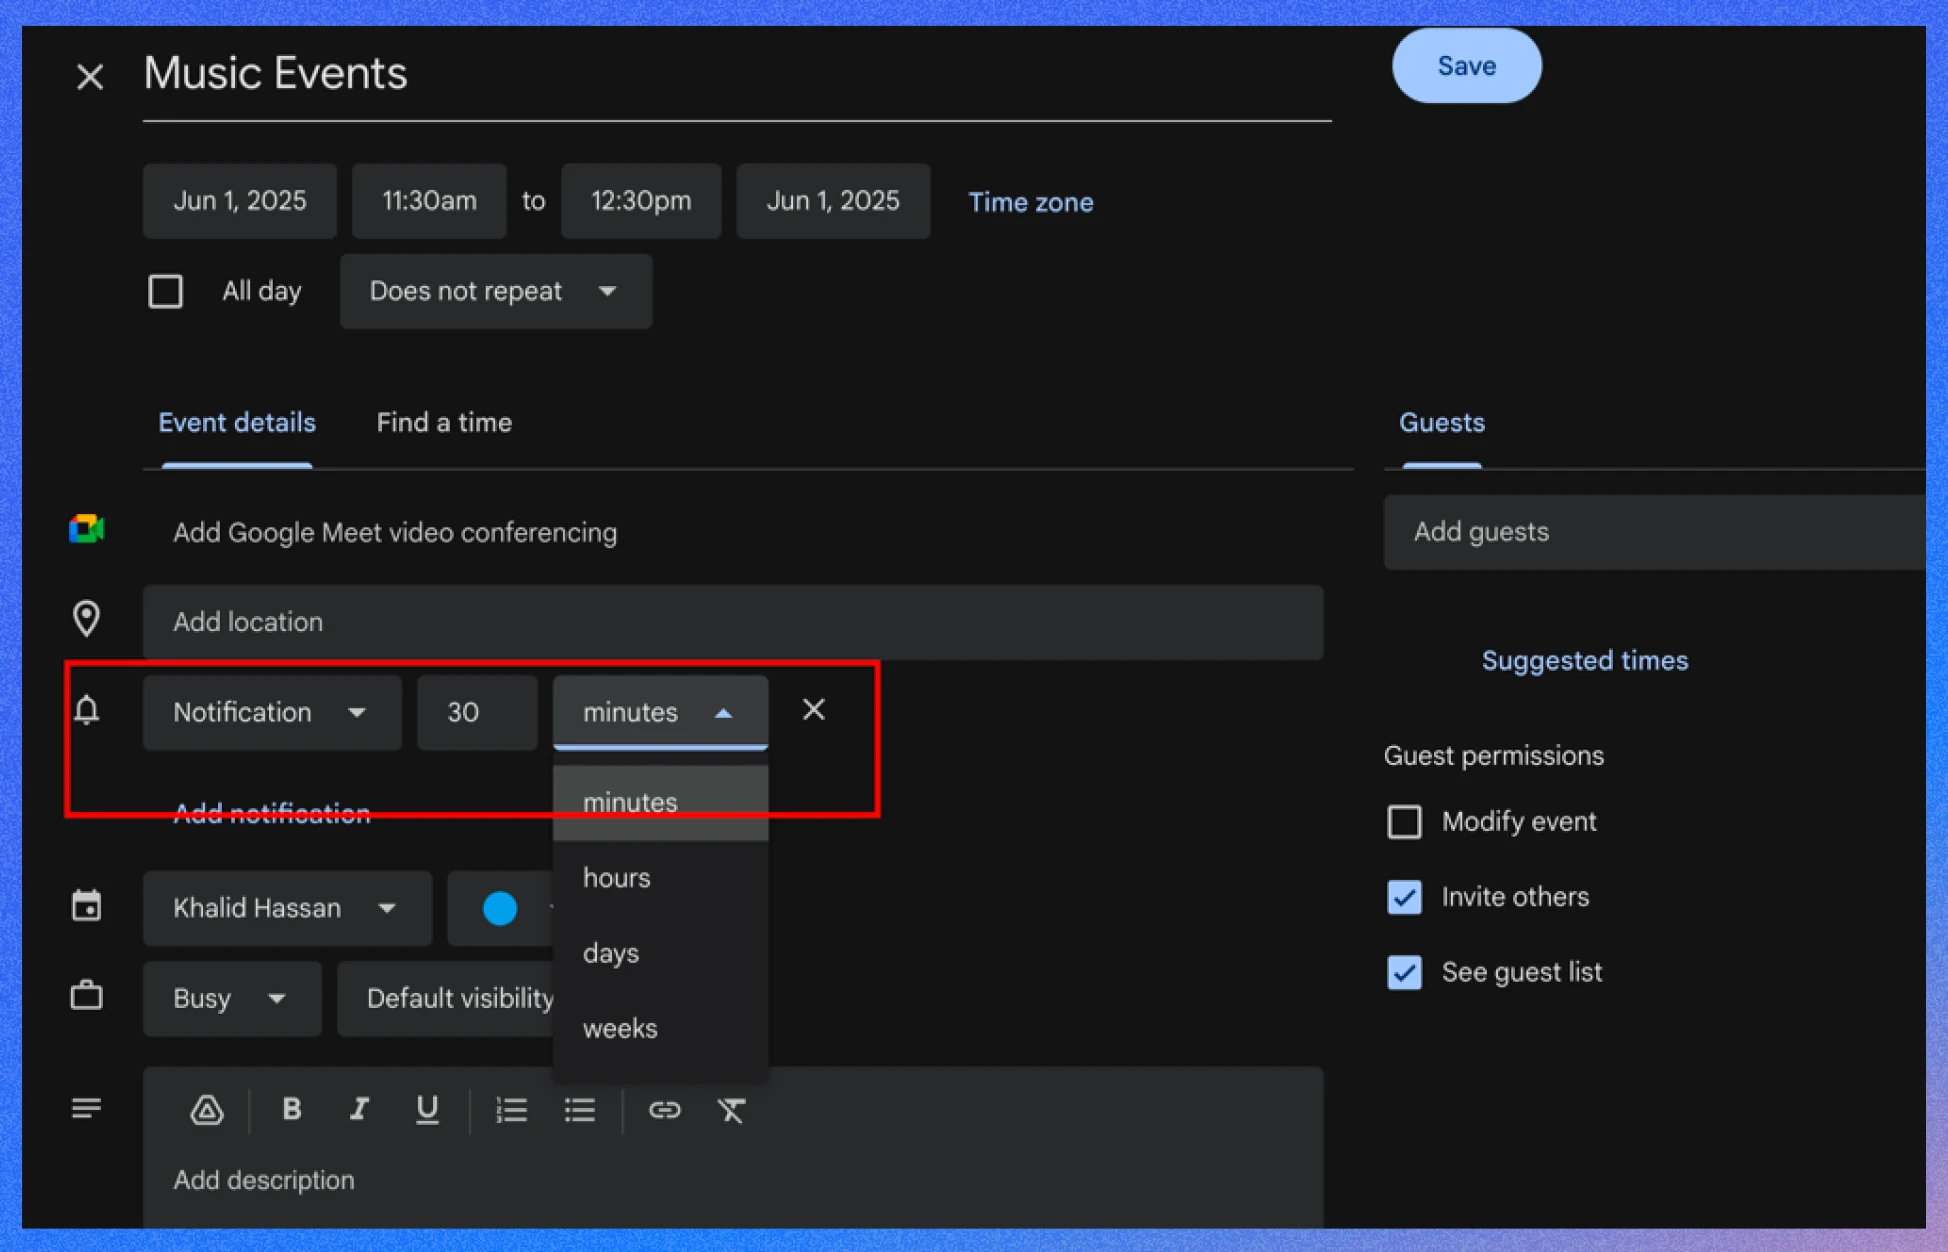Toggle bold formatting in description
Viewport: 1948px width, 1252px height.
(x=291, y=1109)
